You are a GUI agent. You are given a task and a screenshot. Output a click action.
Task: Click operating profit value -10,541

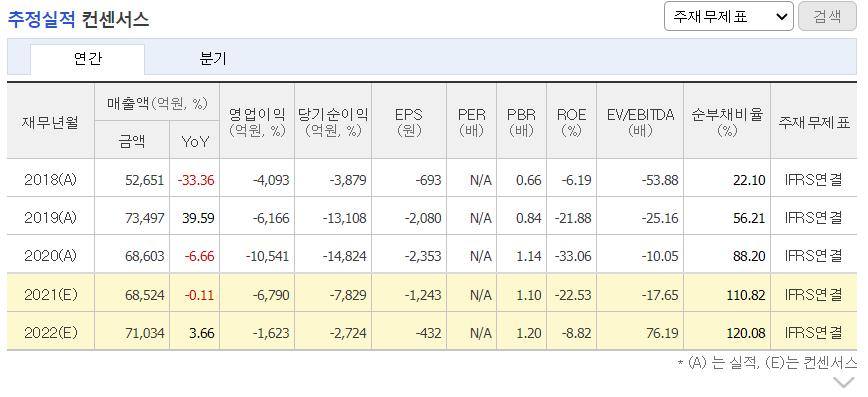[x=268, y=256]
